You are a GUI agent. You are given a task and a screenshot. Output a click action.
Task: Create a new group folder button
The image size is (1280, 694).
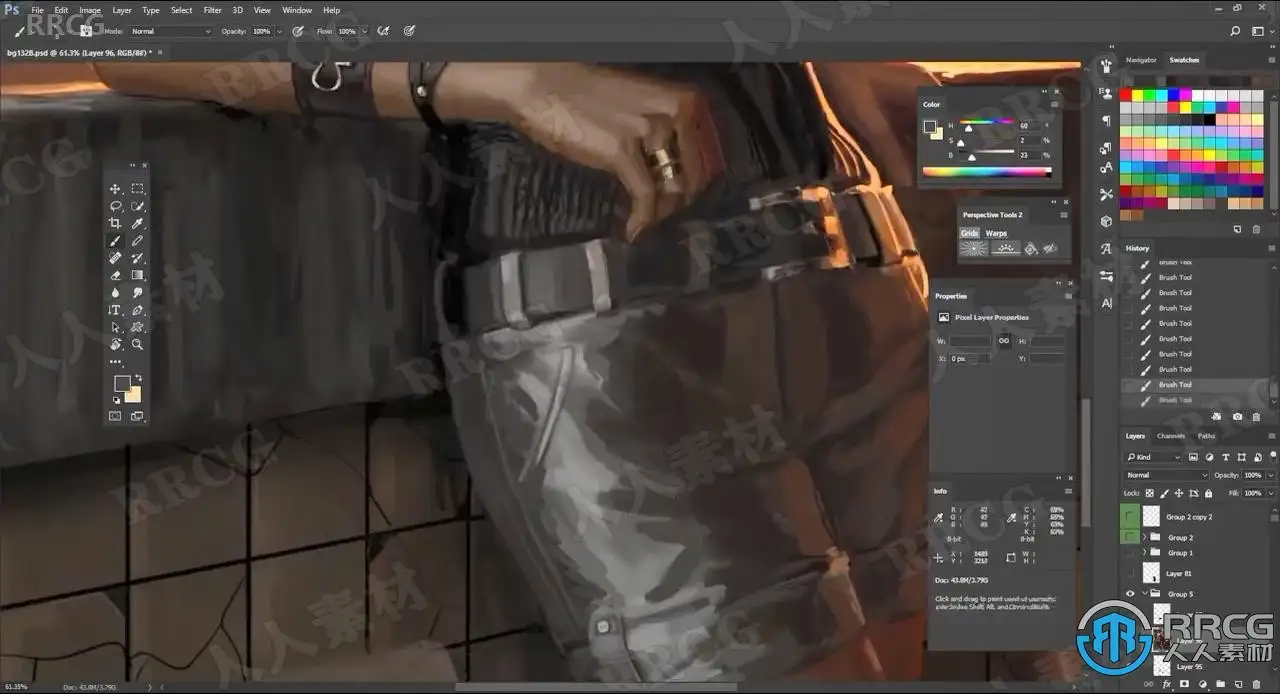coord(1220,685)
